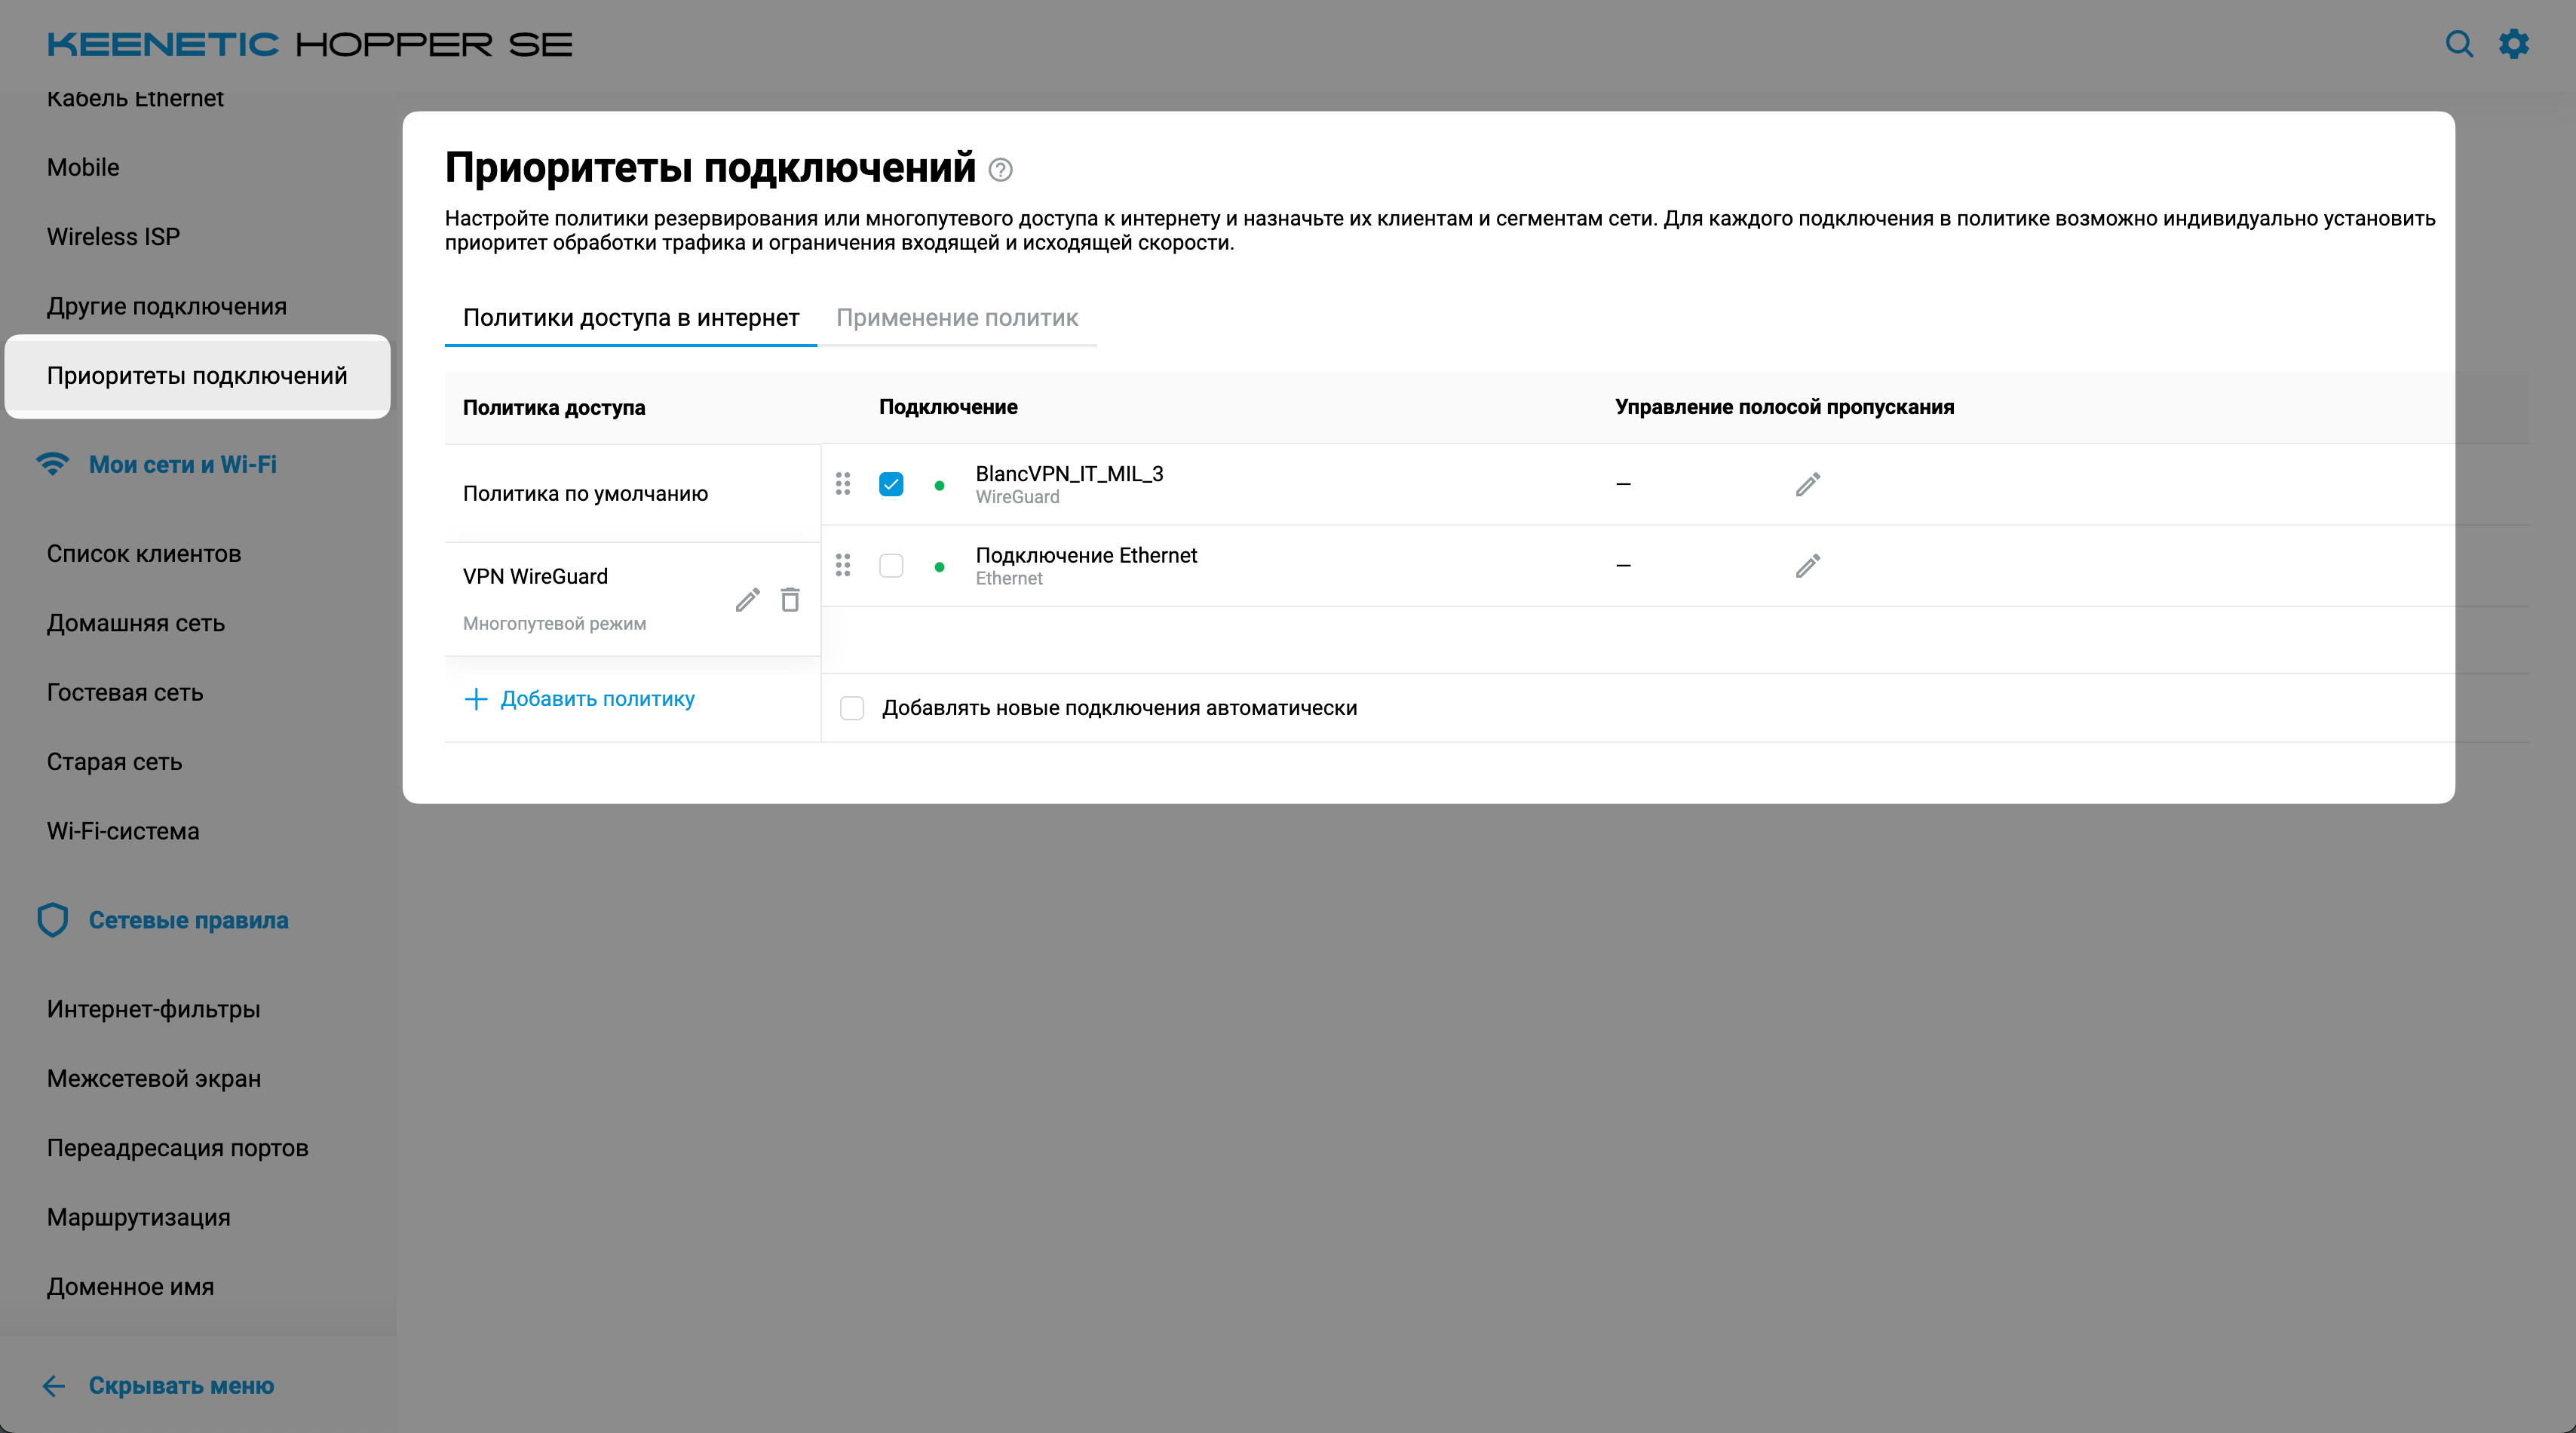Viewport: 2576px width, 1433px height.
Task: Grab drag handle of Ethernet connection row
Action: pyautogui.click(x=843, y=566)
